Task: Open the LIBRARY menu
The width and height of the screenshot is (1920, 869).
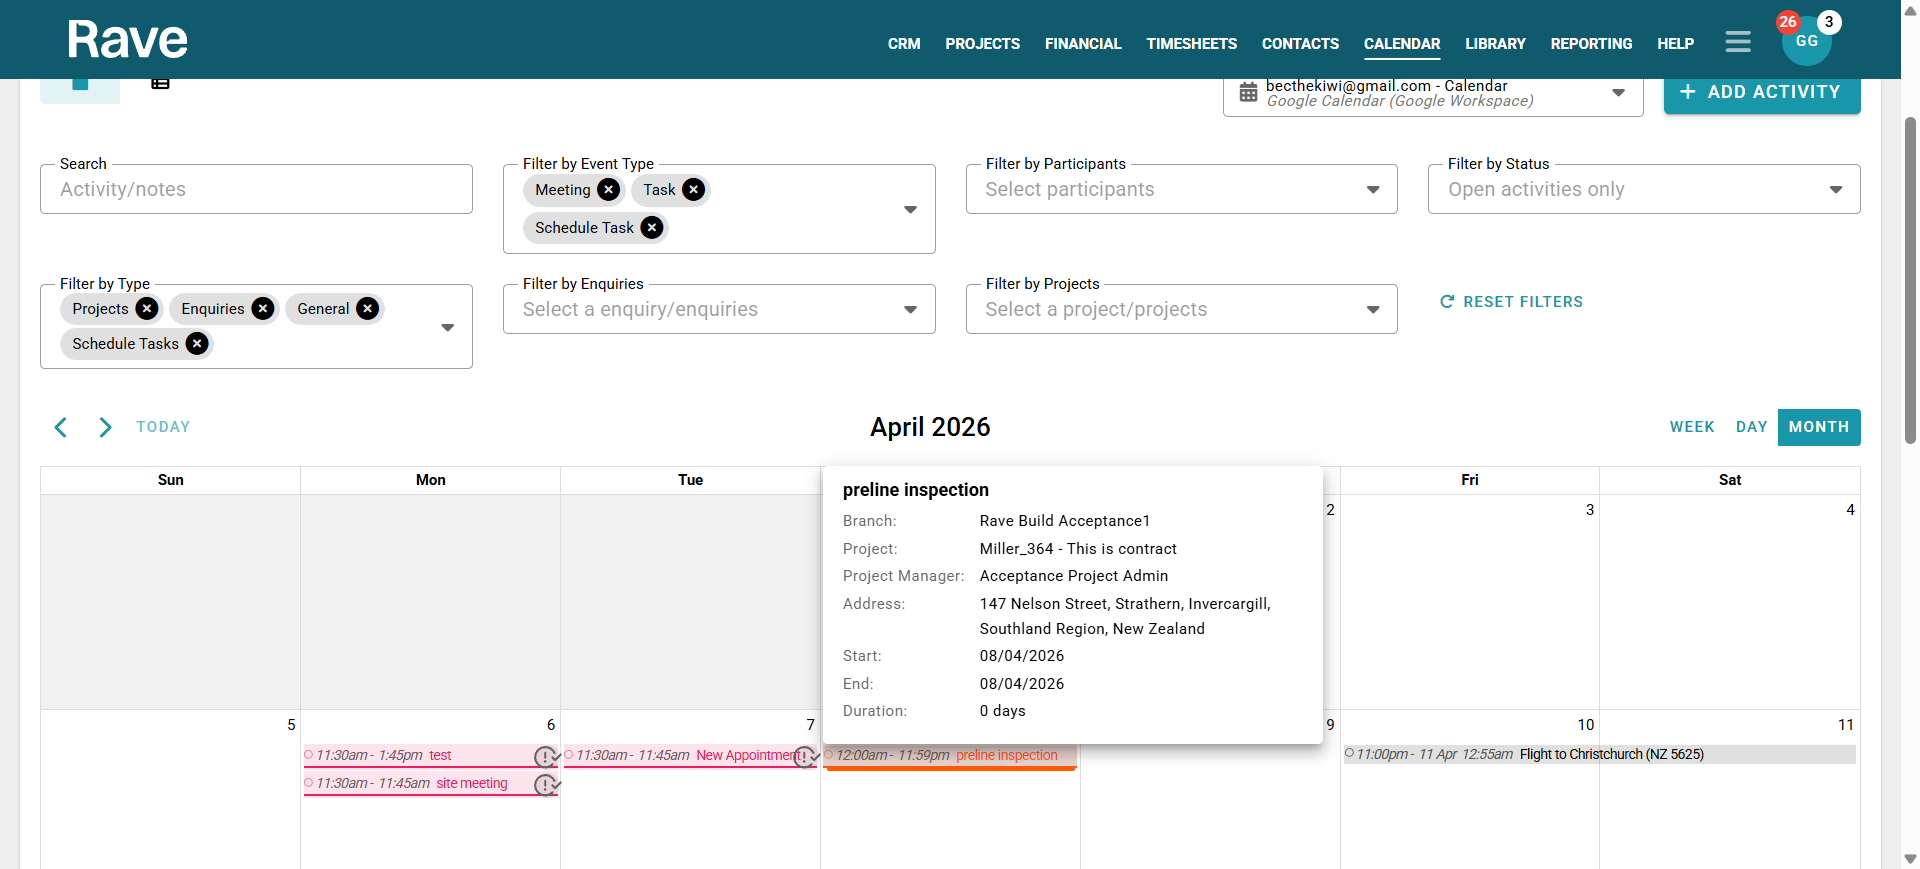Action: coord(1495,44)
